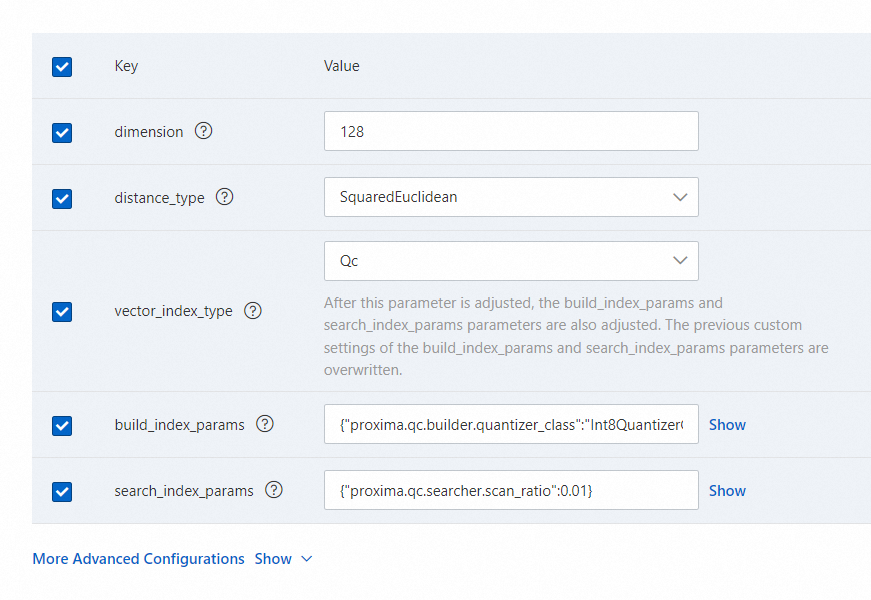
Task: Toggle the search_index_params checkbox
Action: pos(62,491)
